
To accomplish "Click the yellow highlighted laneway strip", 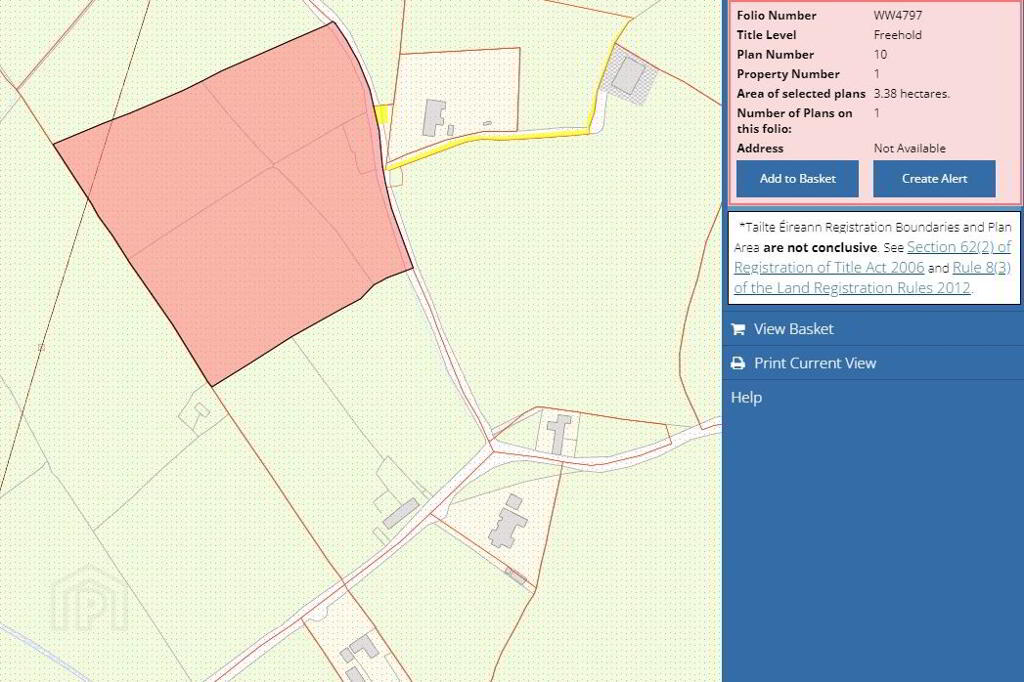I will tap(500, 136).
